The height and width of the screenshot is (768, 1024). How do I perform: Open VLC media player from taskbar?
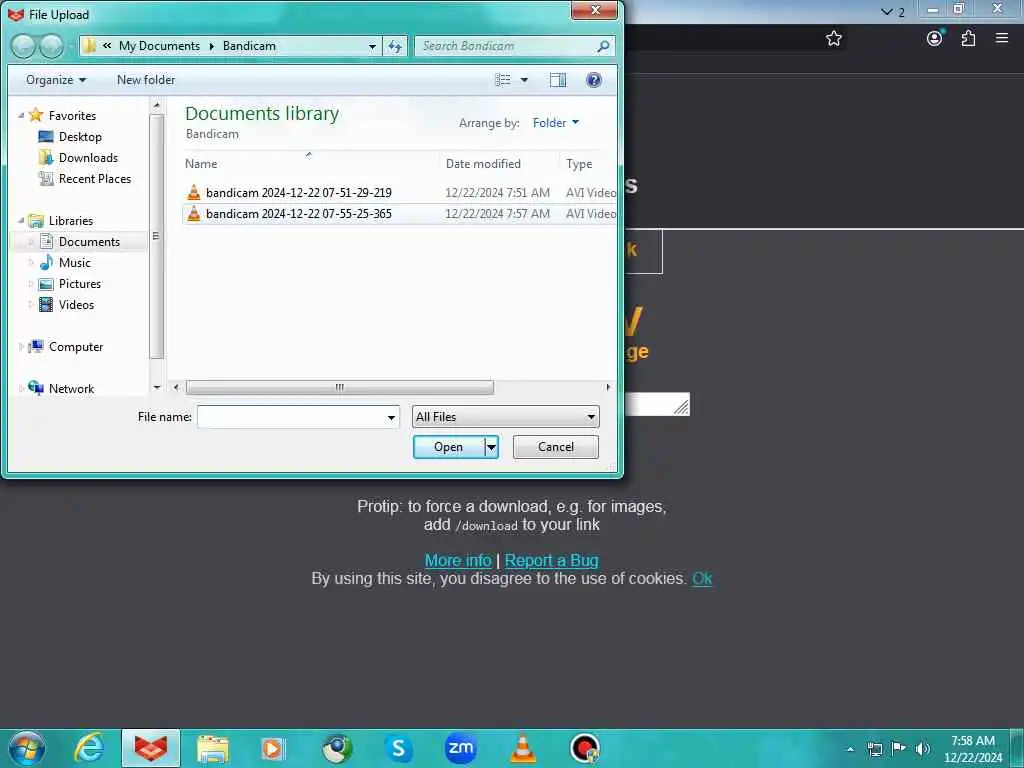point(522,748)
